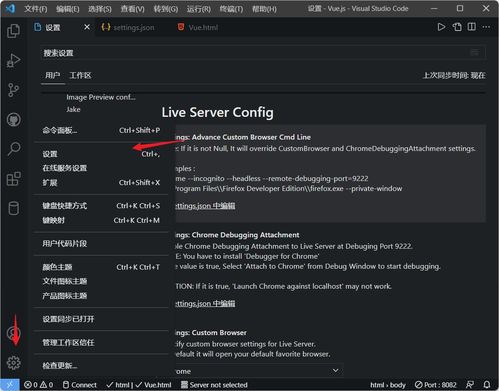Choose 用户代码片段 menu entry

point(101,244)
